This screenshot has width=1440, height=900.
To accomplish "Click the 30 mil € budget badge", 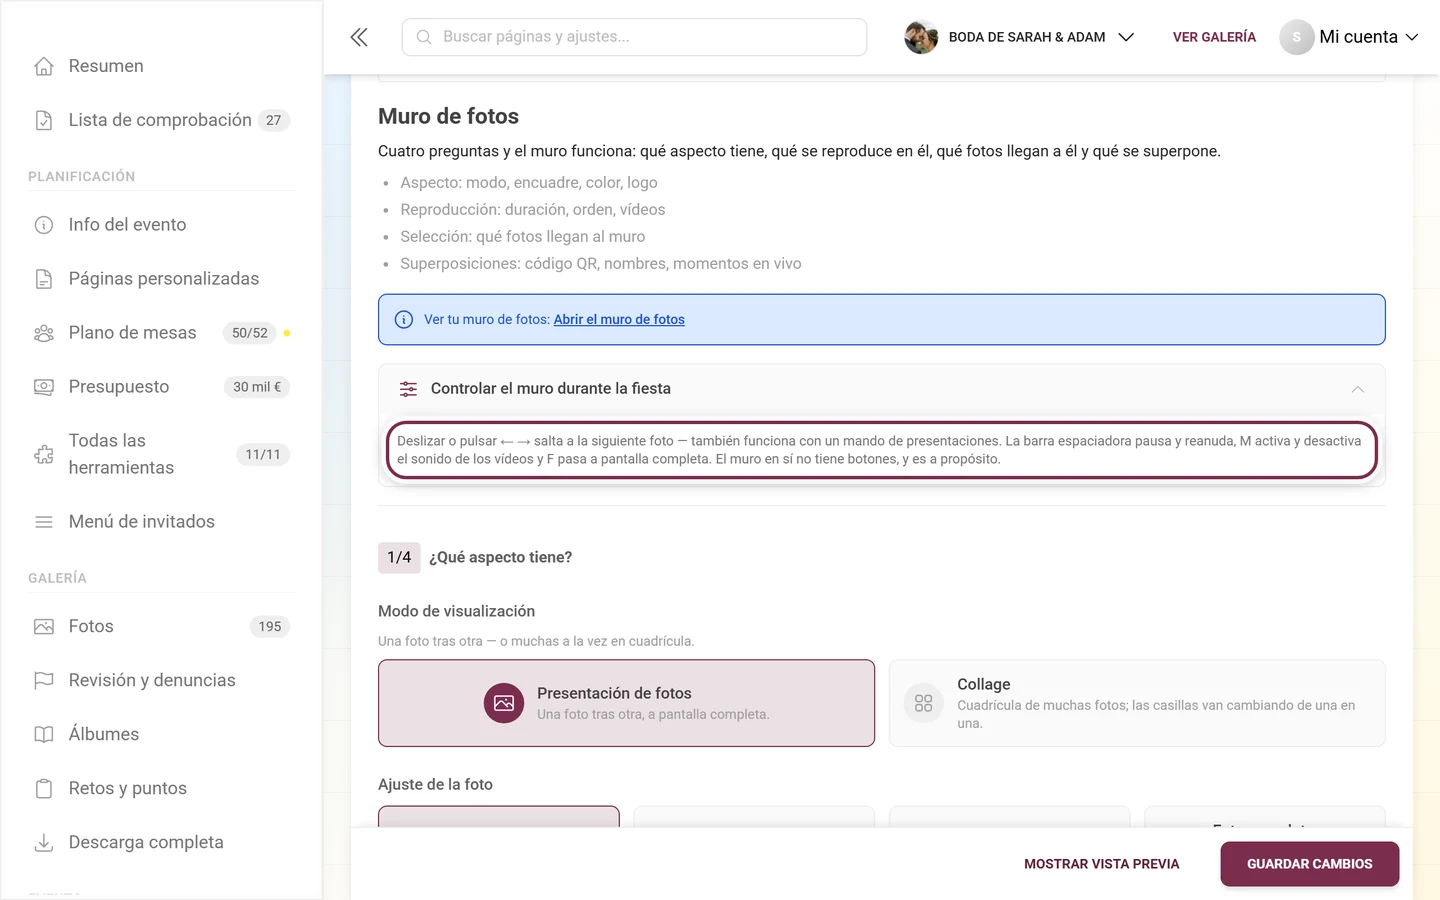I will [x=257, y=387].
